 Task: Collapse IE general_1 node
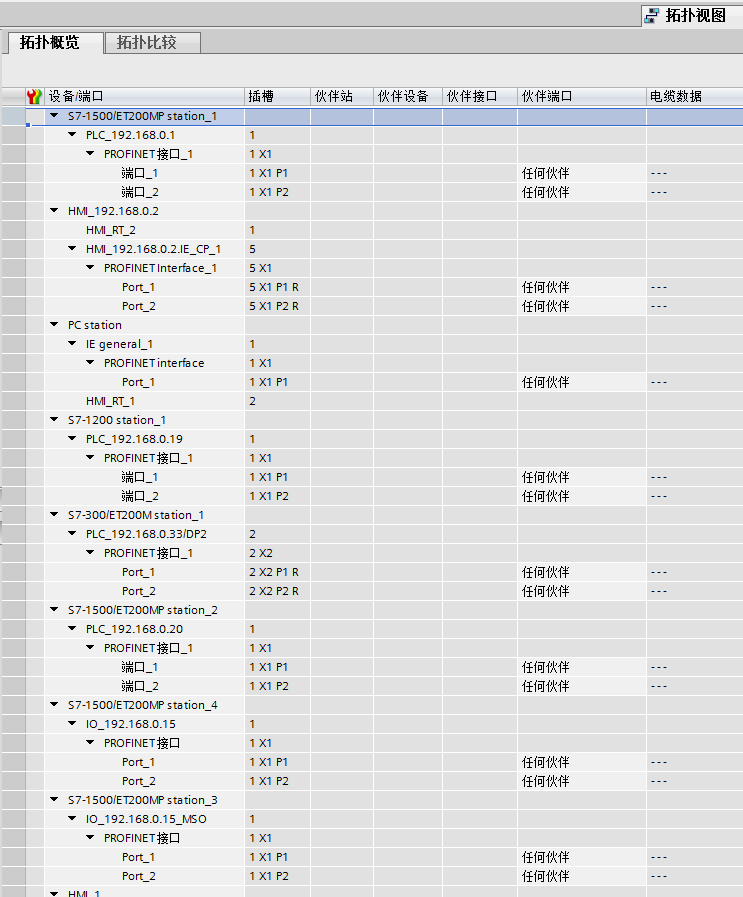(x=72, y=343)
